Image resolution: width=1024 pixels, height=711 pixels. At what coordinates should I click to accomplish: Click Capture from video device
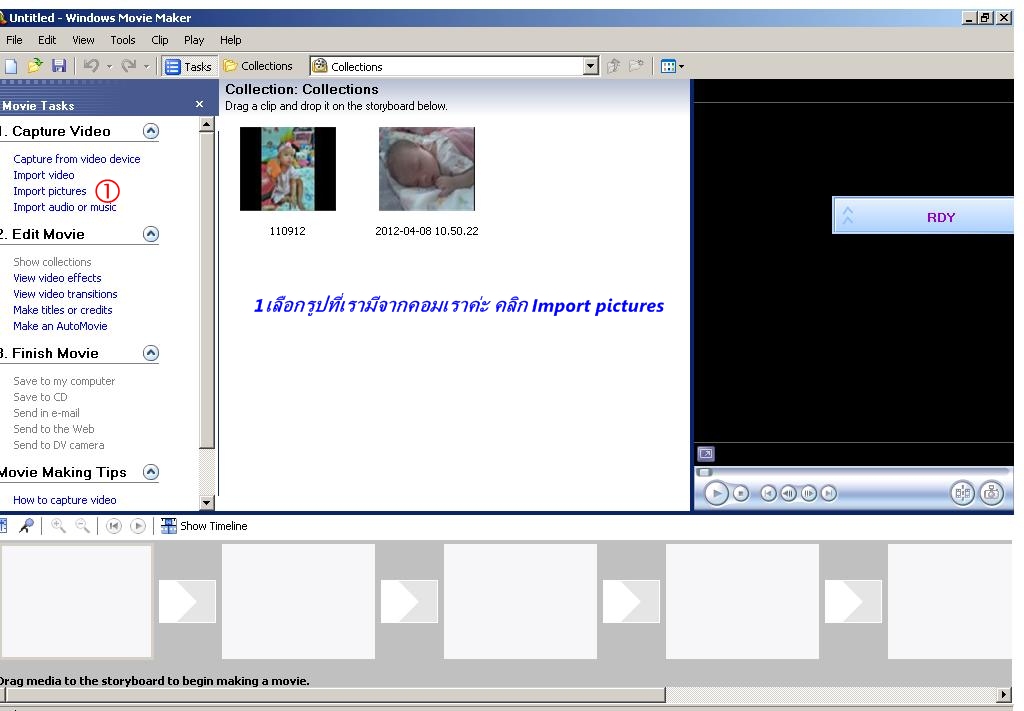coord(76,159)
